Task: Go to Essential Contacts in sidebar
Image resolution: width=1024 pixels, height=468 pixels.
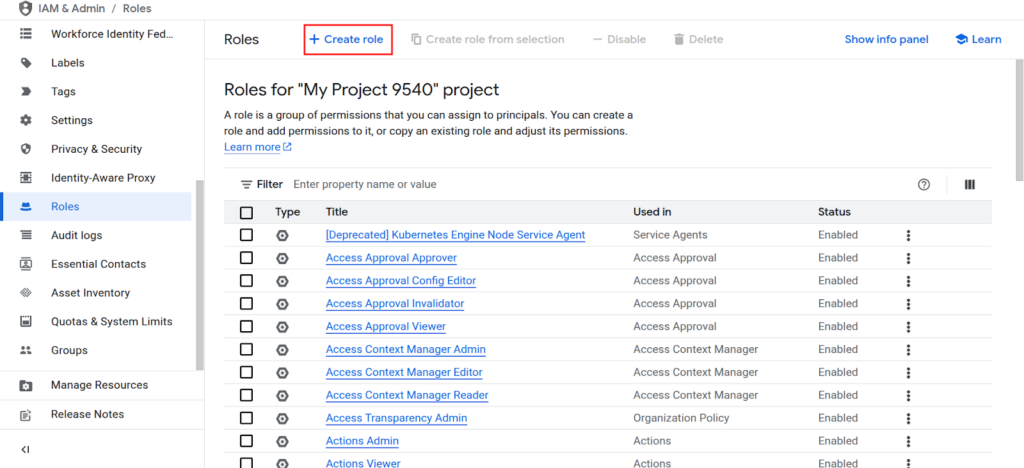Action: coord(96,264)
